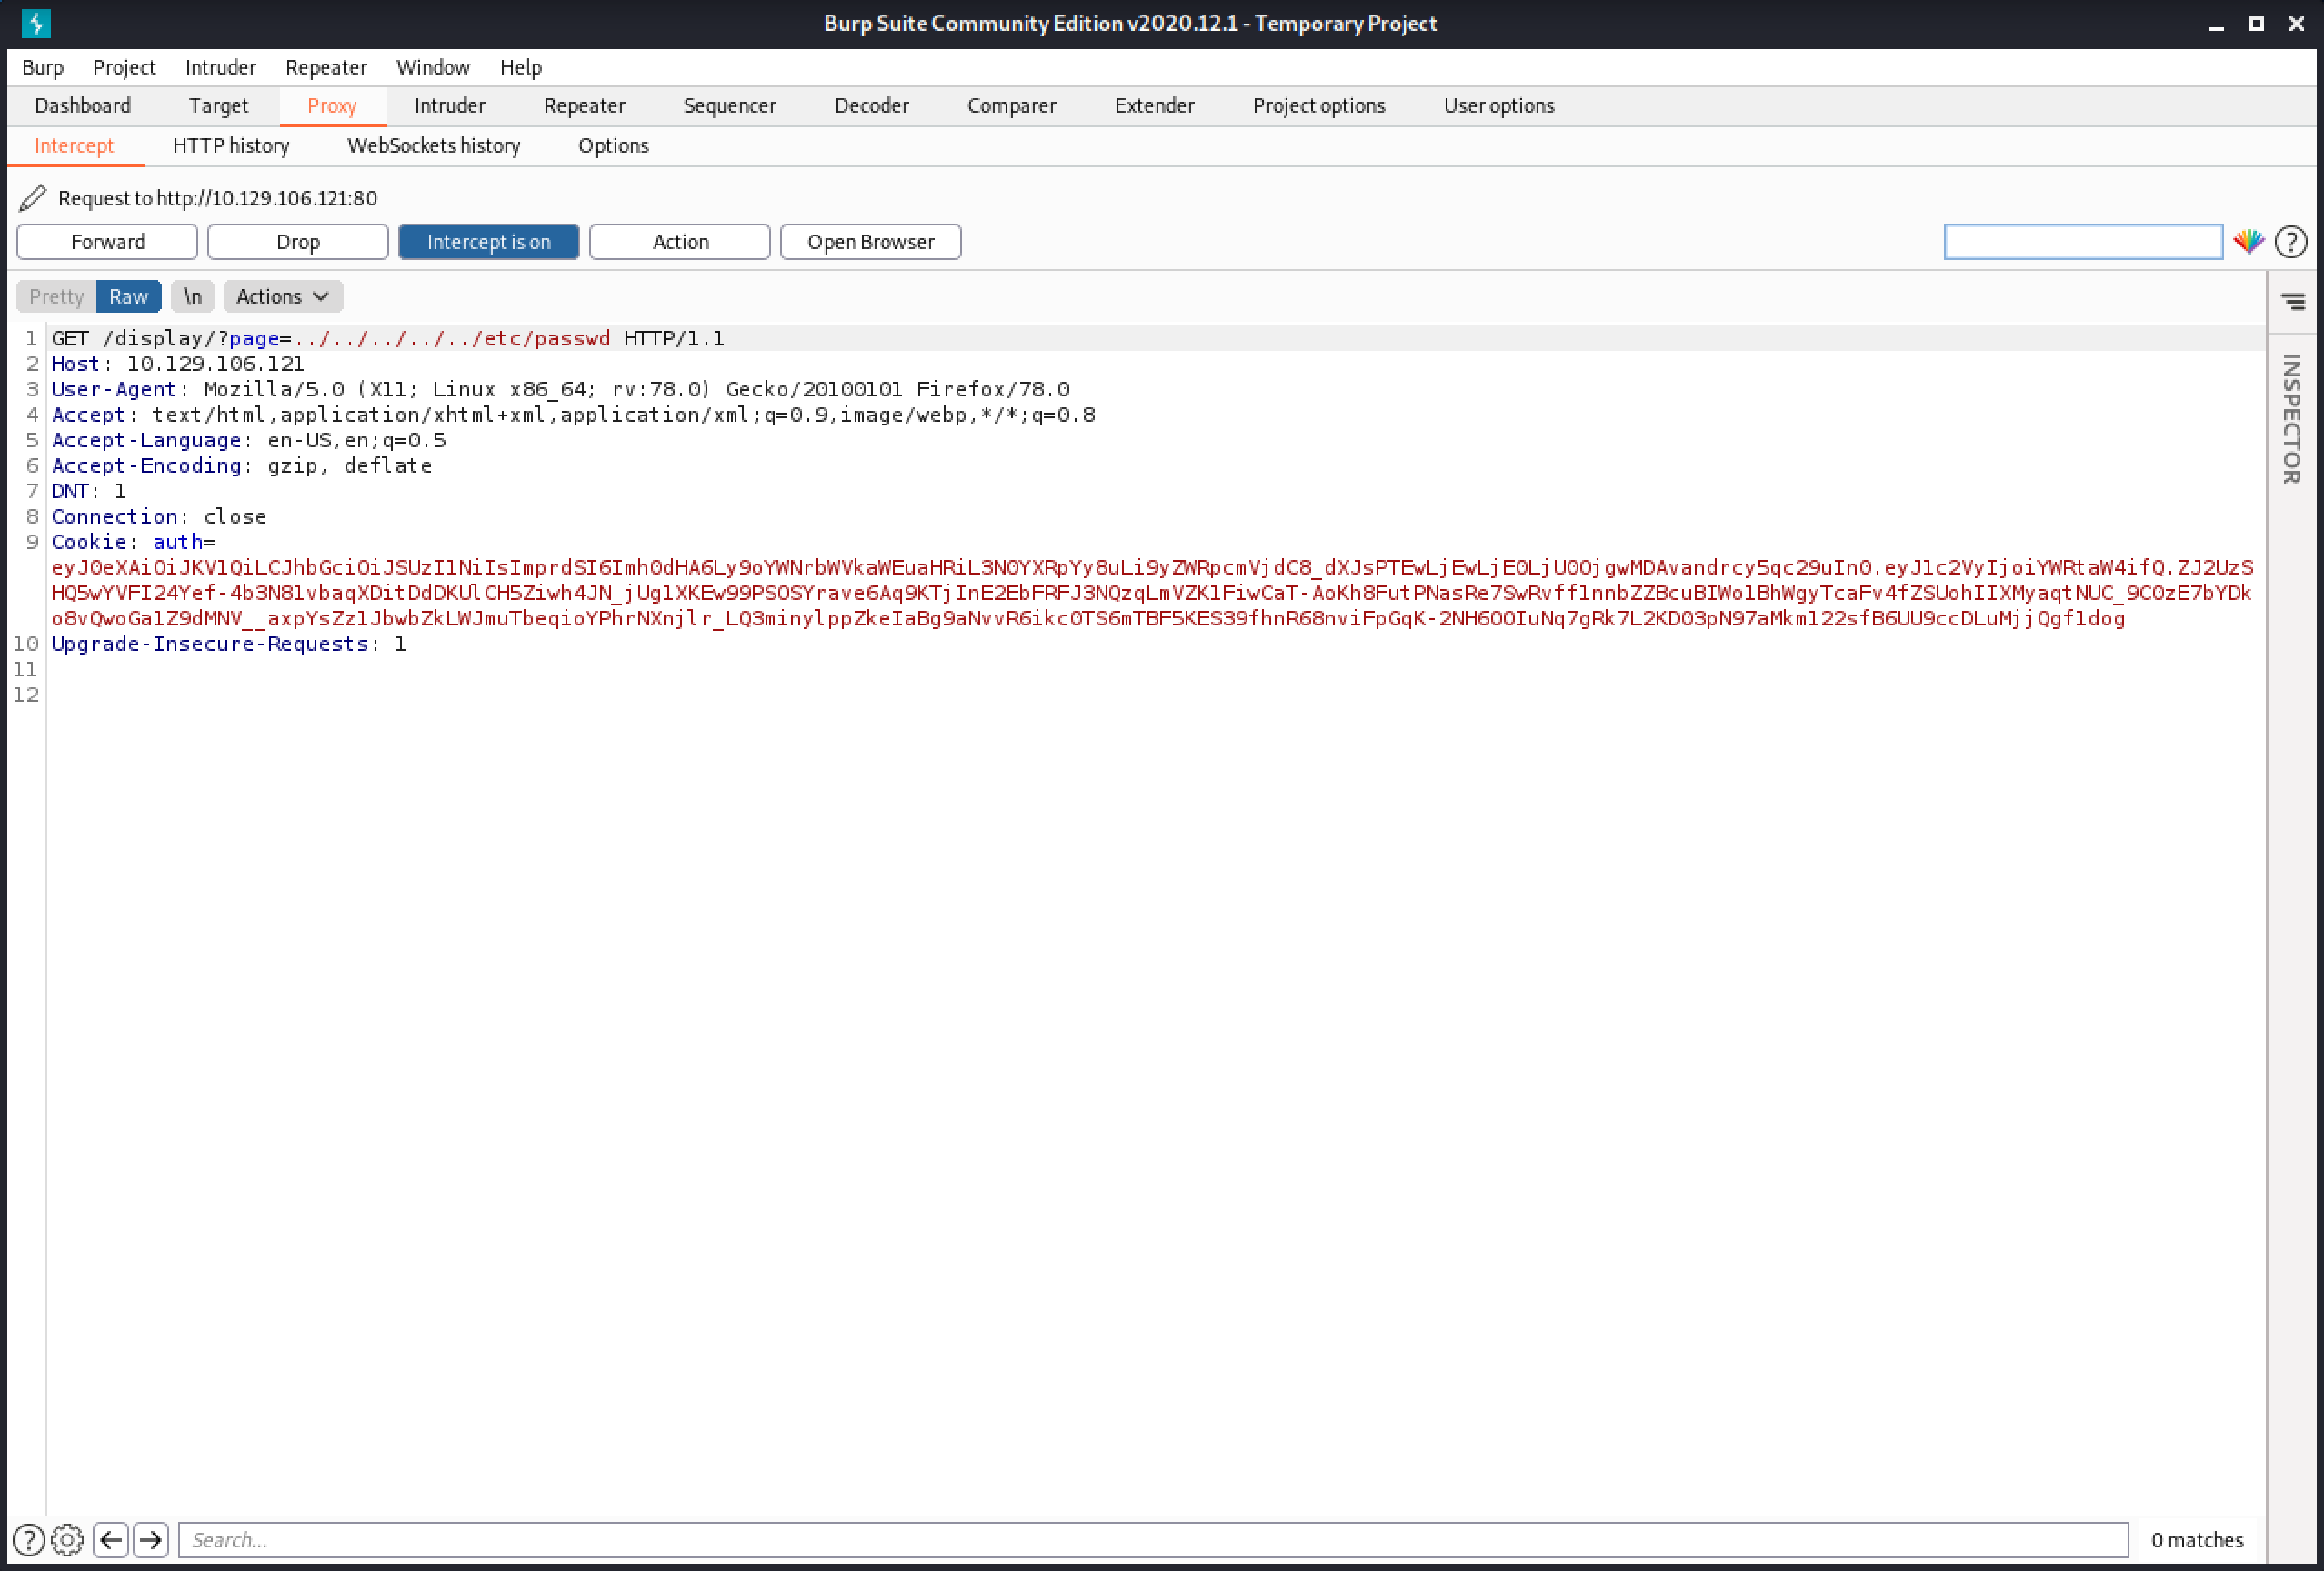Click the Inspector panel menu lines icon
Screen dimensions: 2324x1571
click(2293, 301)
